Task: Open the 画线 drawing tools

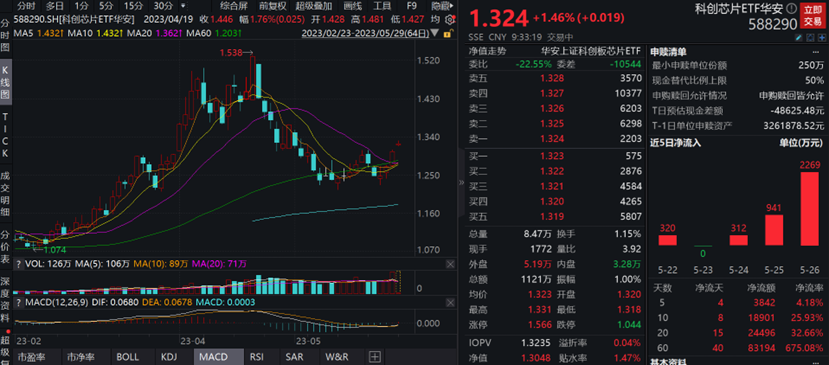Action: pos(353,6)
